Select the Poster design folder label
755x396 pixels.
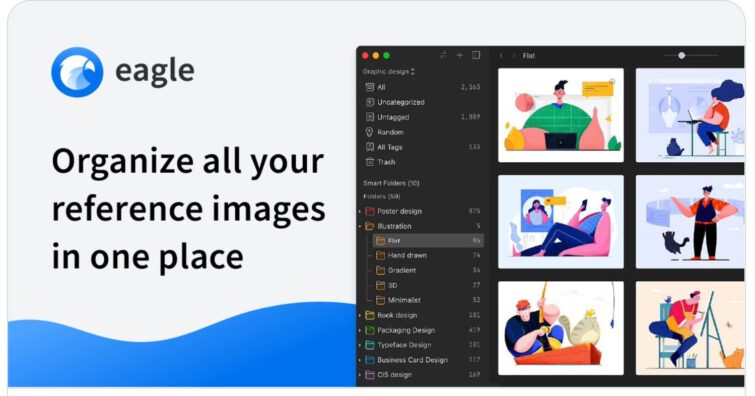pos(400,211)
